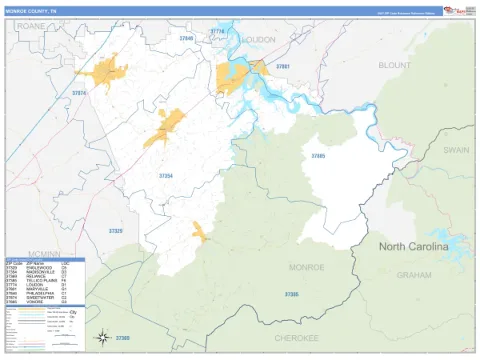The height and width of the screenshot is (360, 480).
Task: Click the compass rose symbol
Action: tap(103, 338)
